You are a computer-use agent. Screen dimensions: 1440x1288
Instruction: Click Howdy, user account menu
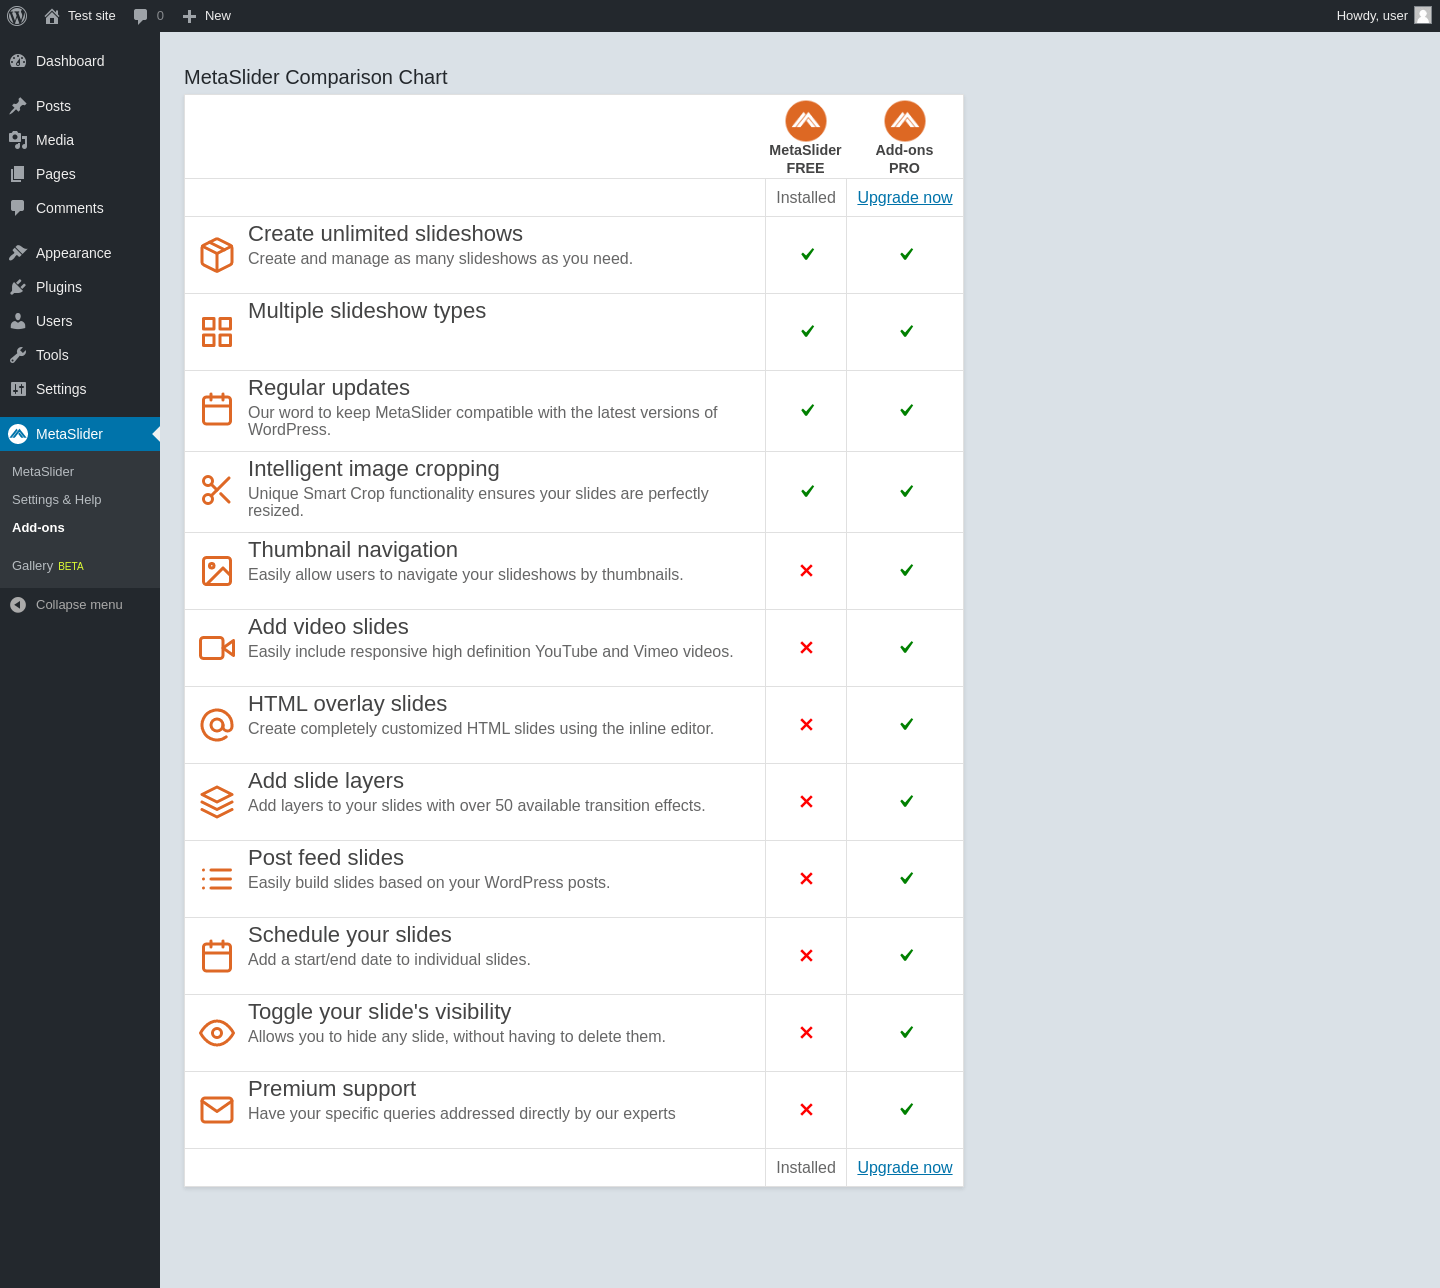pyautogui.click(x=1384, y=16)
